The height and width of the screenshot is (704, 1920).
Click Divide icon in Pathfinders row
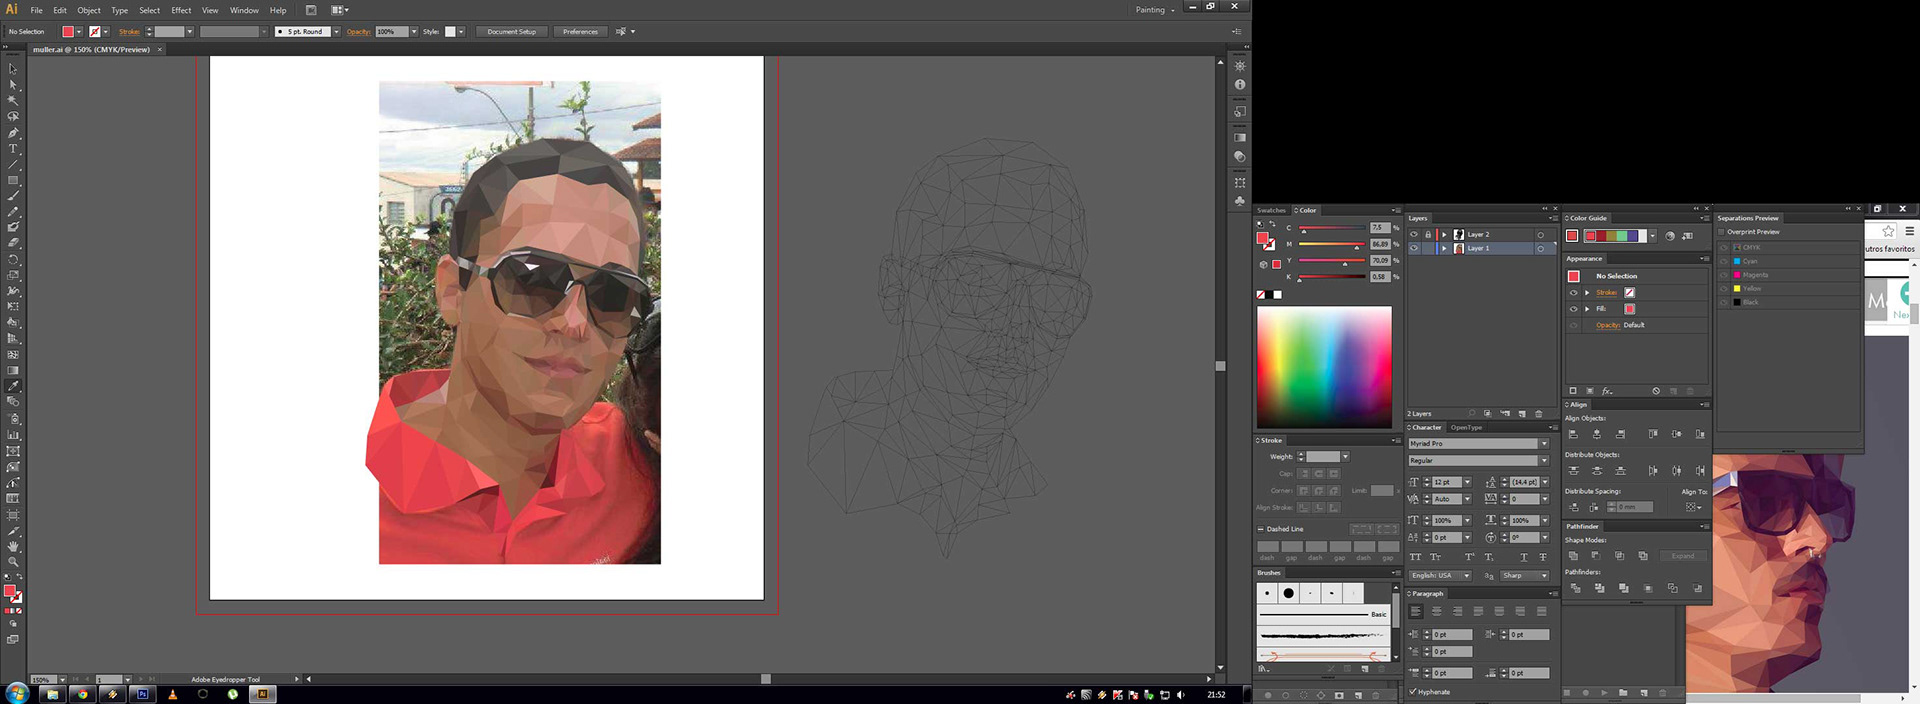point(1575,588)
